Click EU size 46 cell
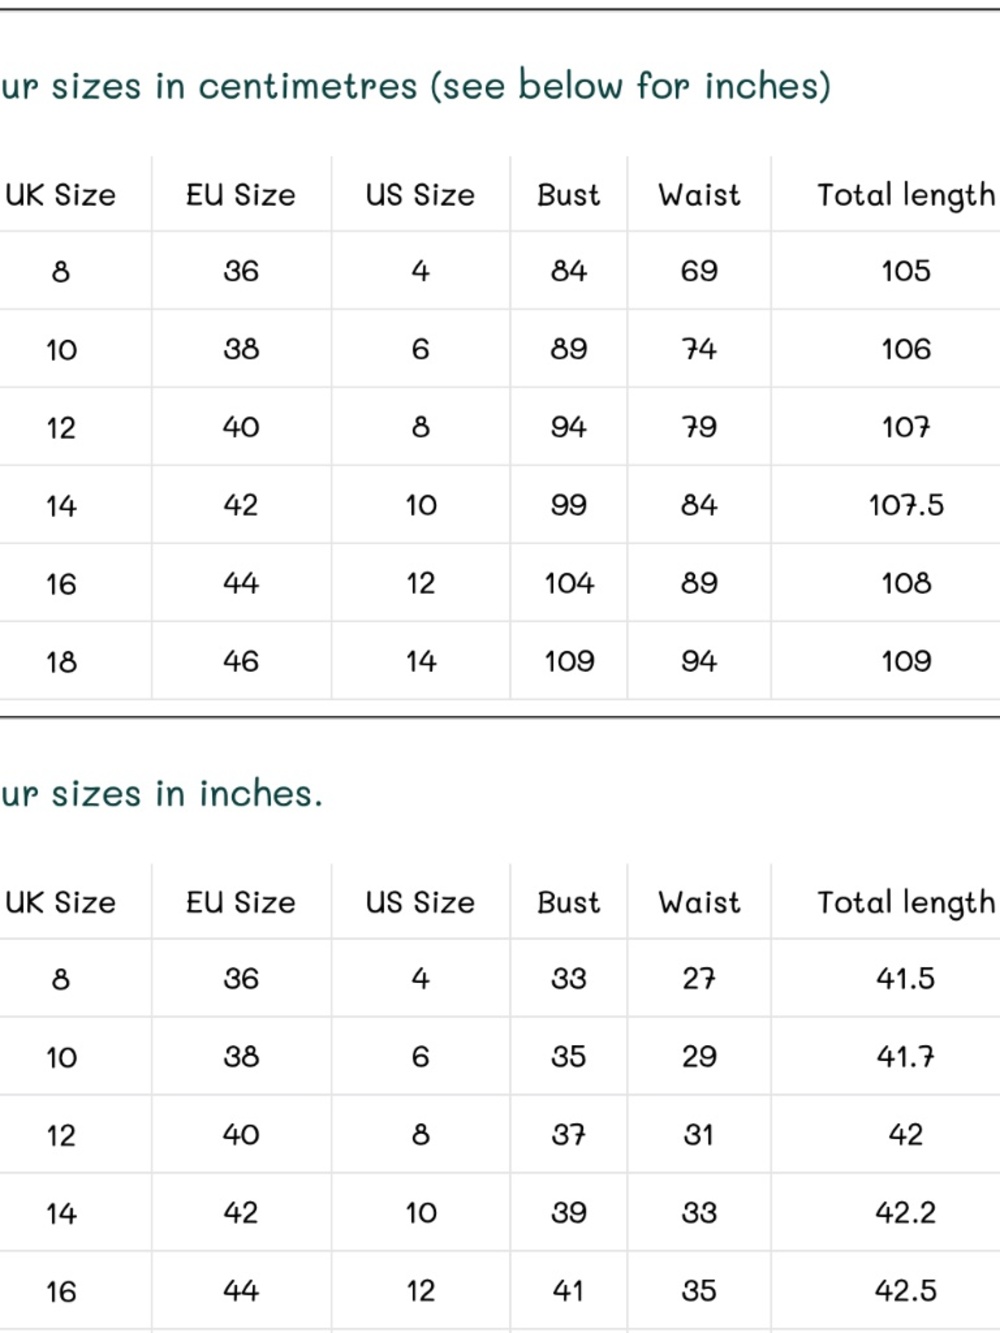 [x=241, y=661]
